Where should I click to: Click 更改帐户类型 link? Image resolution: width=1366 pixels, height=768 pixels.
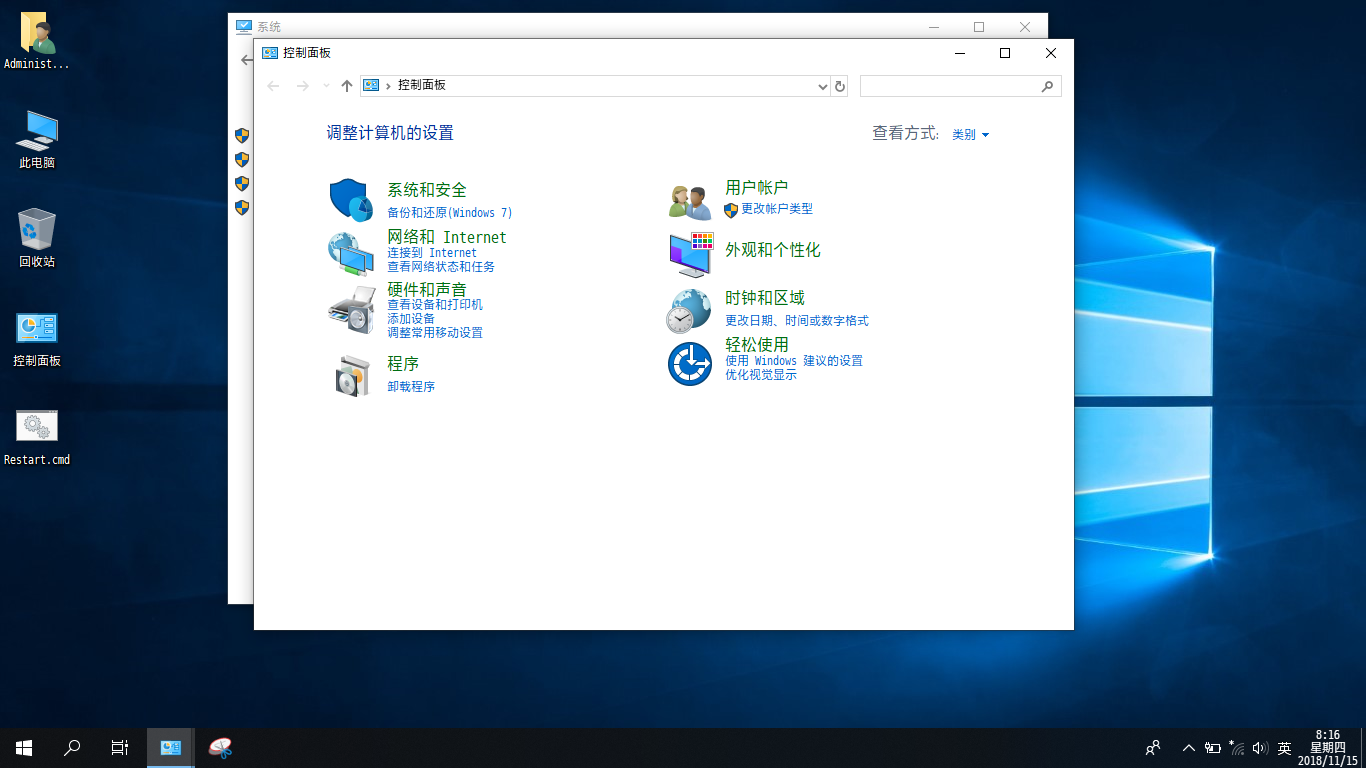click(x=776, y=209)
